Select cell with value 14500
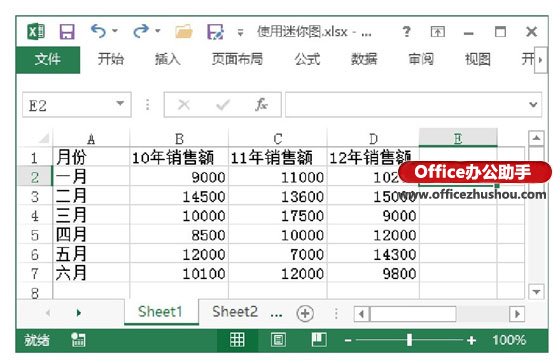The image size is (560, 363). click(179, 196)
